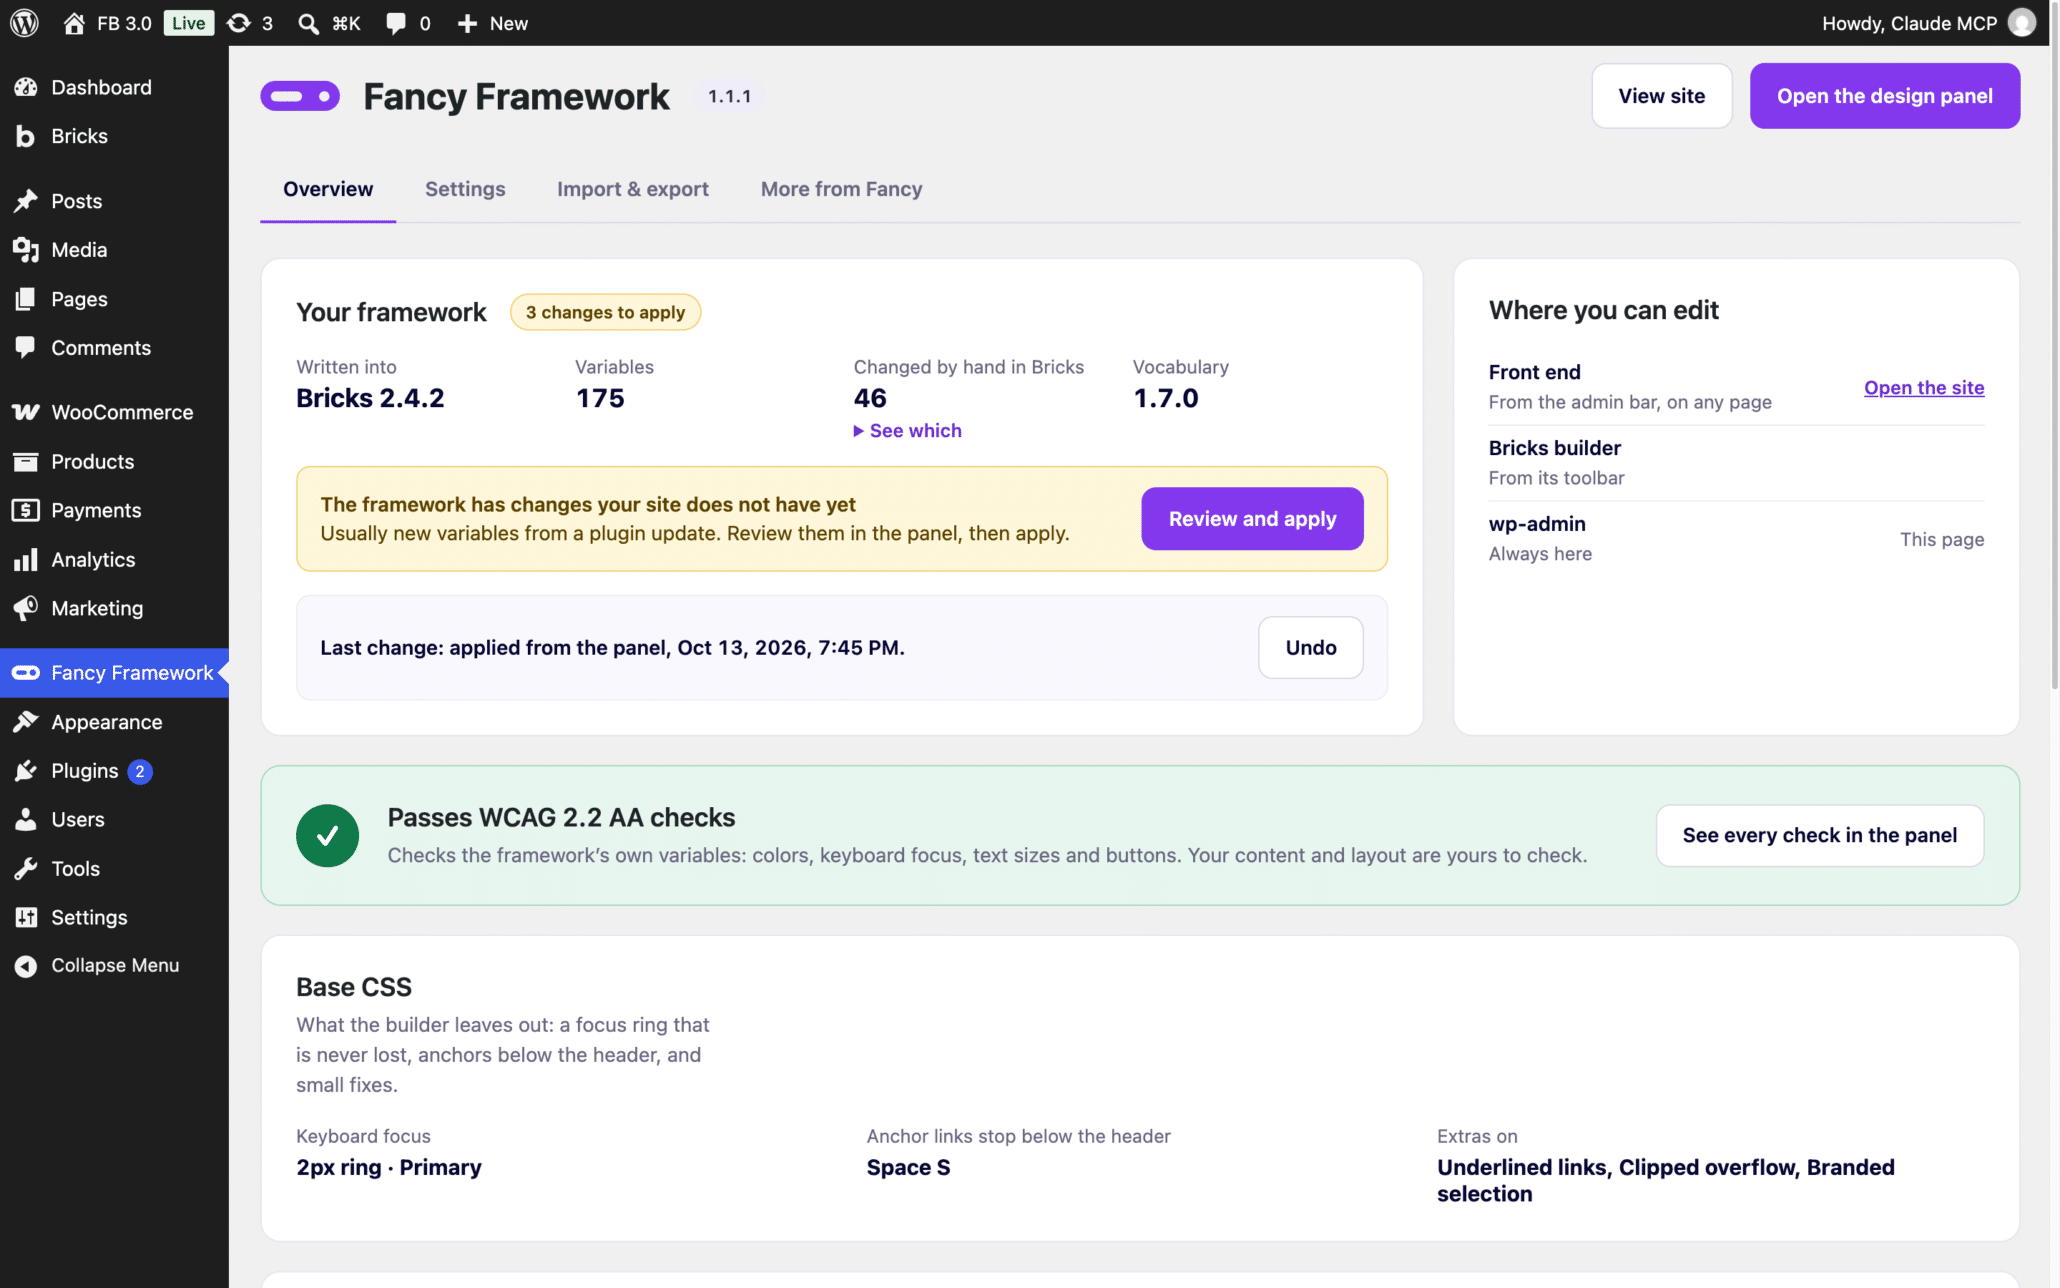Image resolution: width=2060 pixels, height=1288 pixels.
Task: Open the Pages menu item
Action: pos(114,299)
